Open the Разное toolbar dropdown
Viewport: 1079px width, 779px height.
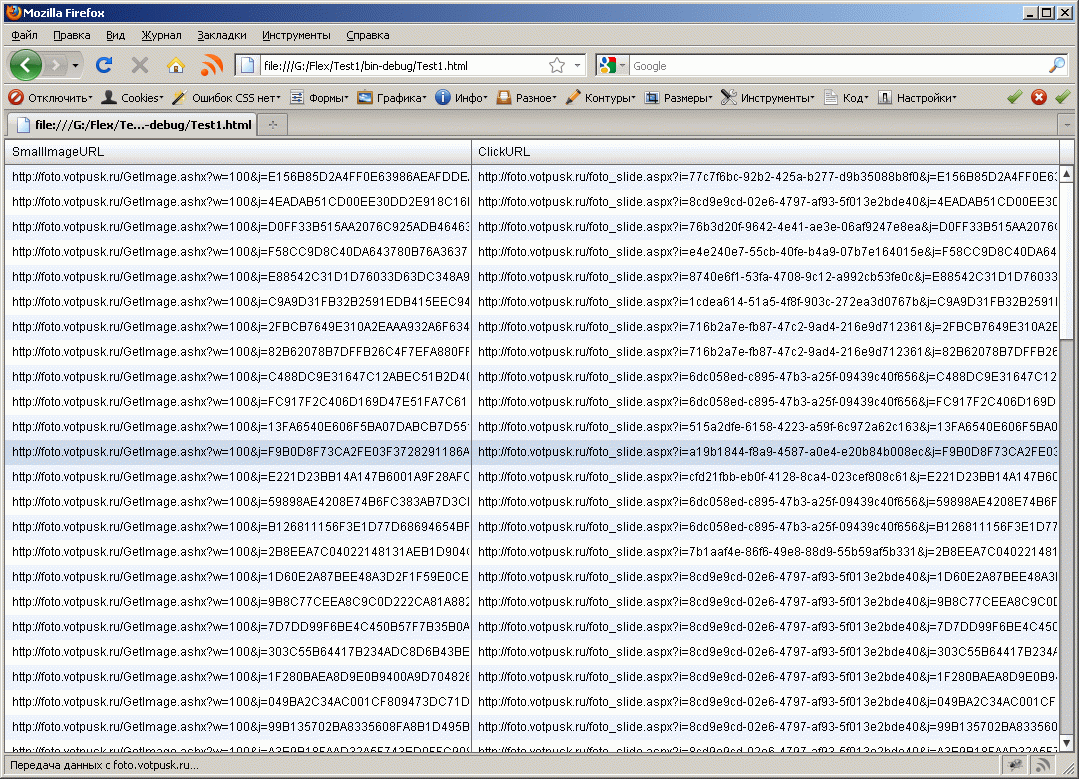(x=526, y=98)
